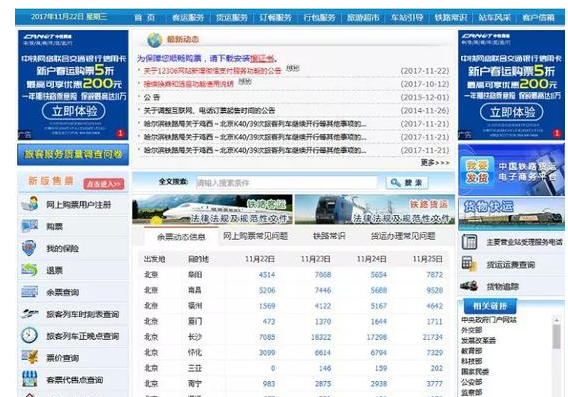This screenshot has width=568, height=397.
Task: Click 立即体验 on the left ad
Action: tap(74, 111)
